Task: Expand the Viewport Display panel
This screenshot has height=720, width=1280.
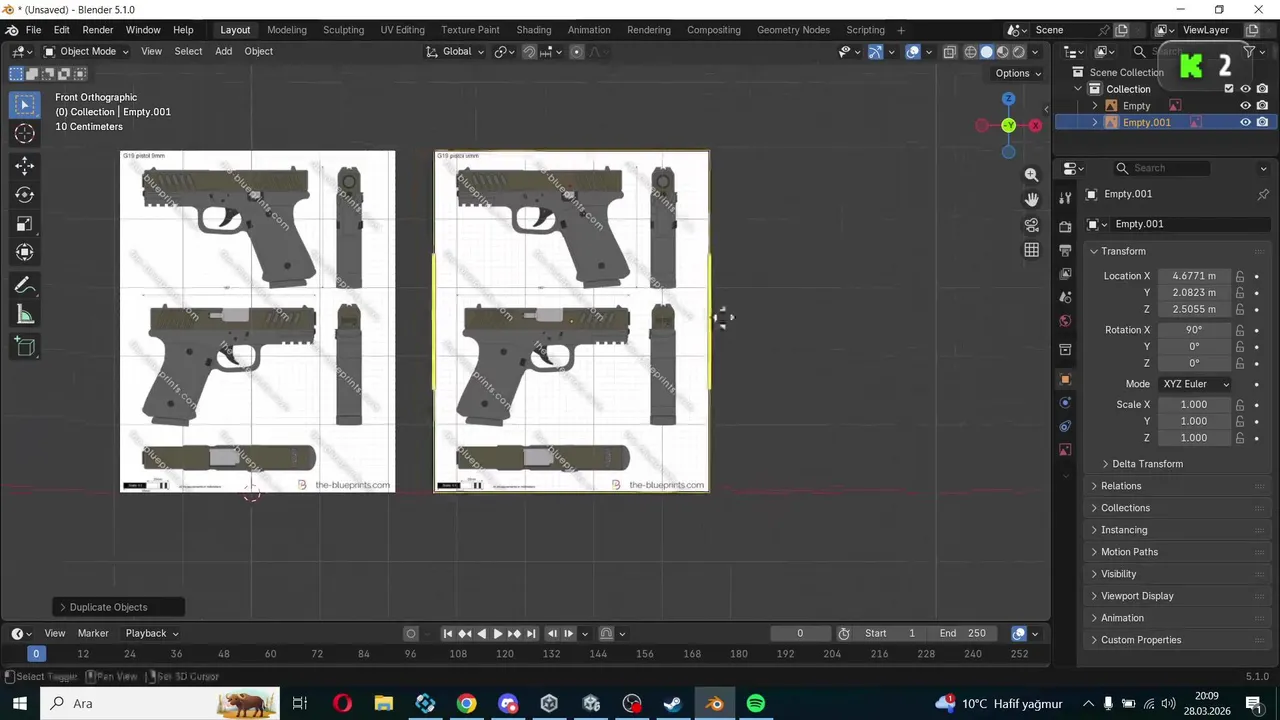Action: [1137, 596]
